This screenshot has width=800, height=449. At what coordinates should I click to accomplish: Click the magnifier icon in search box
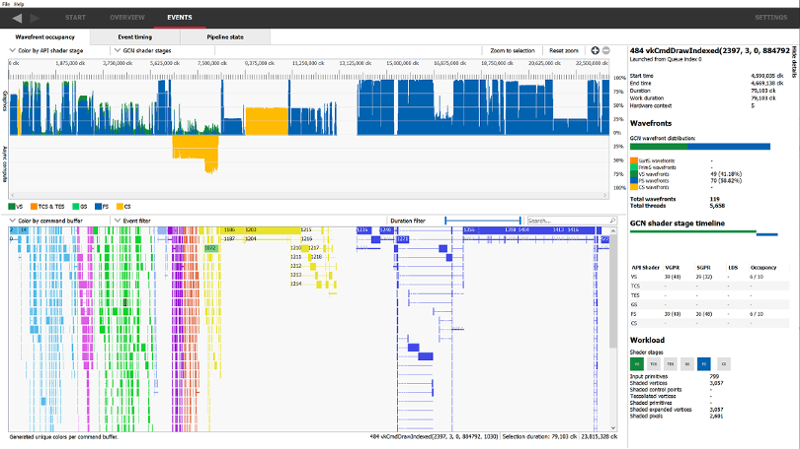612,220
